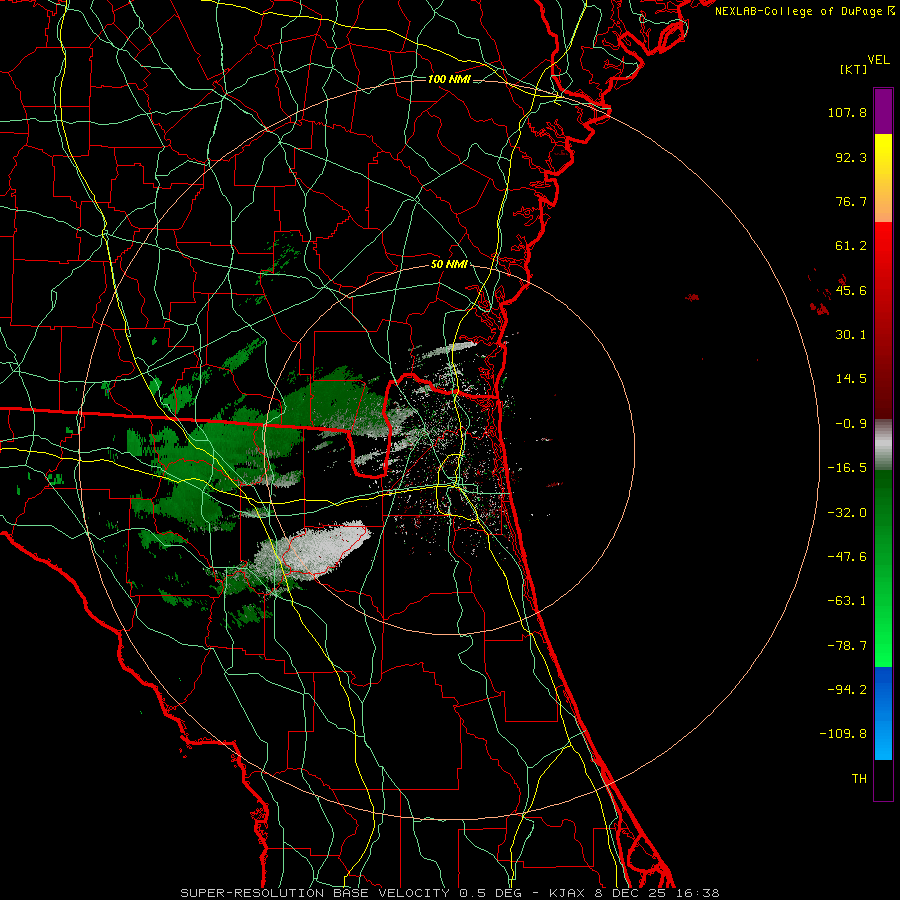Click the VEL legend title
Image resolution: width=900 pixels, height=900 pixels.
click(878, 60)
